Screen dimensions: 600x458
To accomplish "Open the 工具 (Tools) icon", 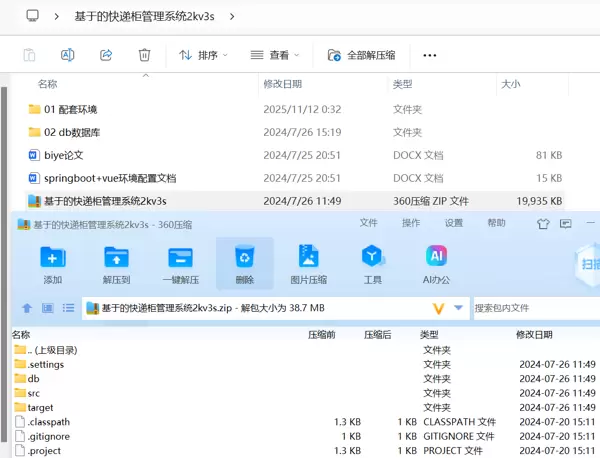I will pyautogui.click(x=372, y=264).
